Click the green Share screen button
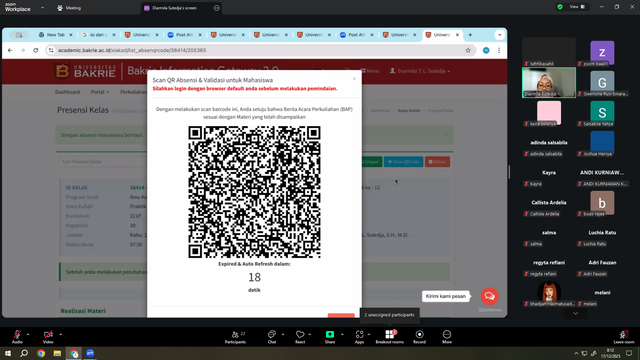This screenshot has width=640, height=360. click(x=330, y=337)
